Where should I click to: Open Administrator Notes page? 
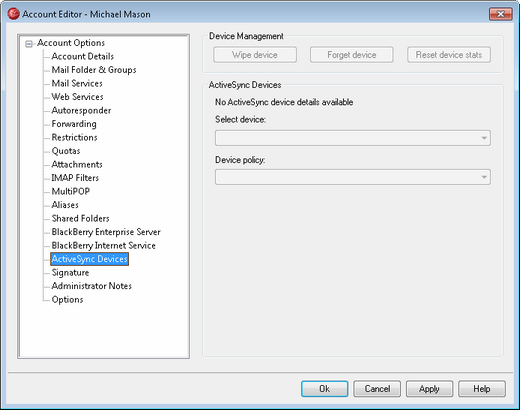click(x=92, y=286)
